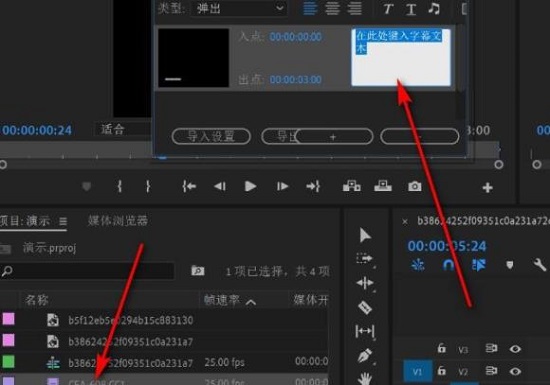550x385 pixels.
Task: Export frame with camera icon
Action: pos(415,186)
